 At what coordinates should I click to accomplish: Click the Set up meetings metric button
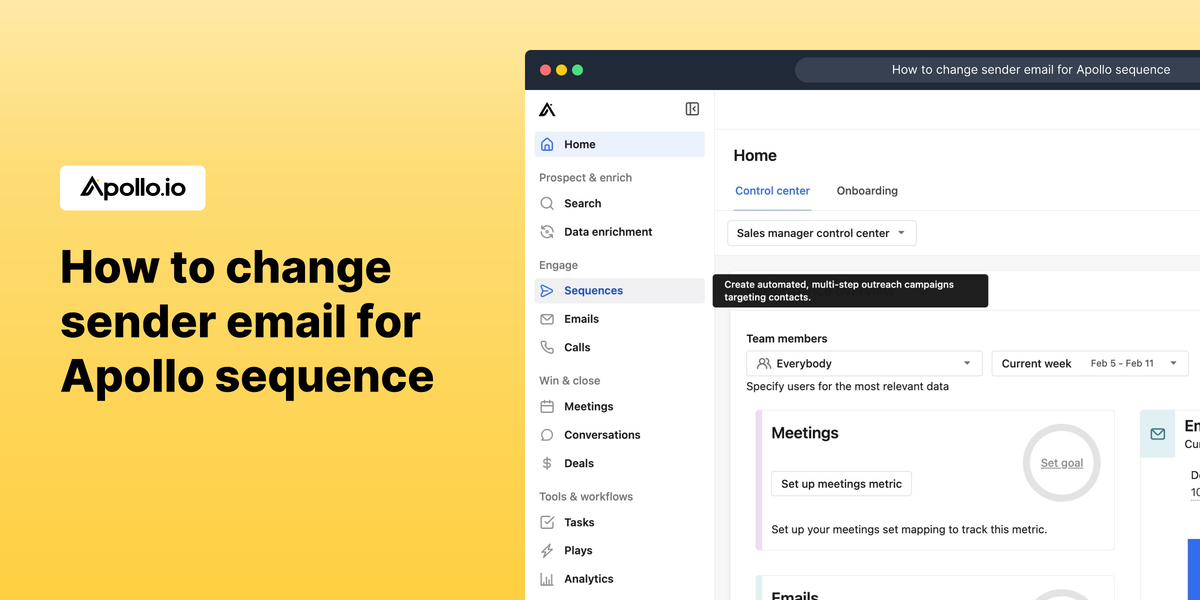coord(841,483)
